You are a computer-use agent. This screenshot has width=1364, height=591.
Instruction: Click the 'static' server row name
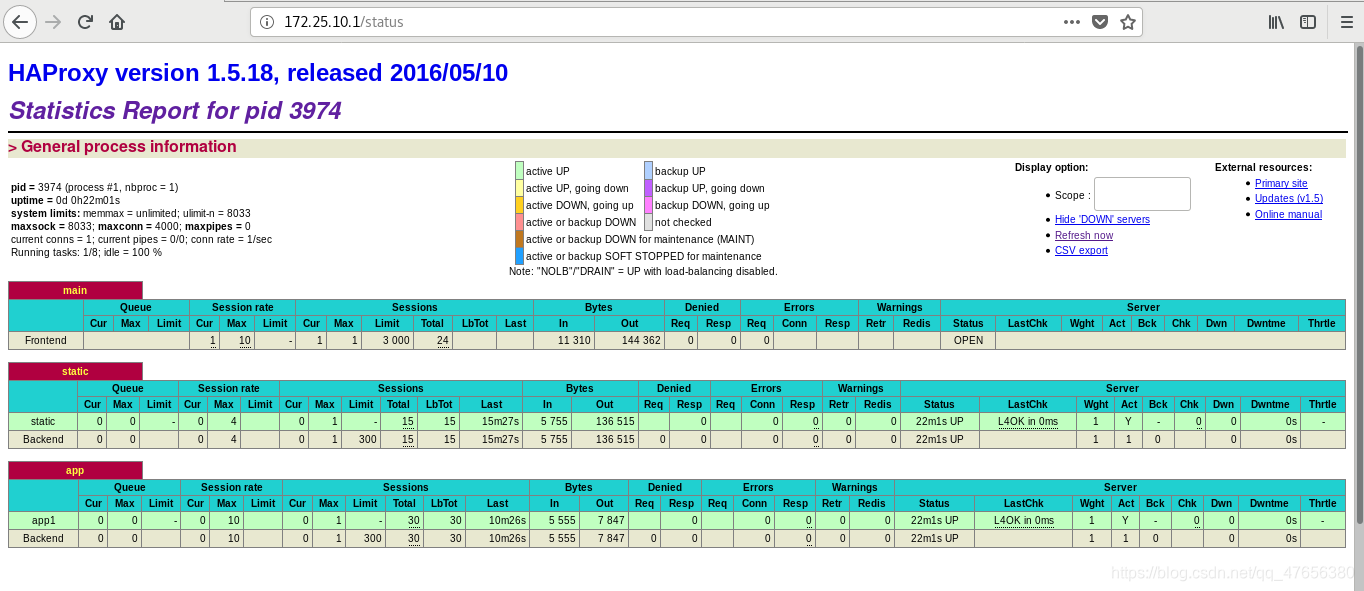(x=43, y=421)
